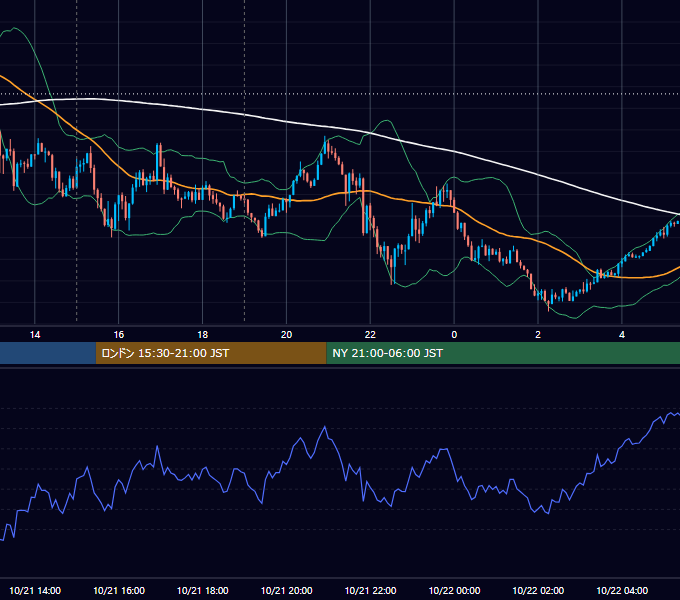Click the '22' hour label on price chart axis

(370, 335)
